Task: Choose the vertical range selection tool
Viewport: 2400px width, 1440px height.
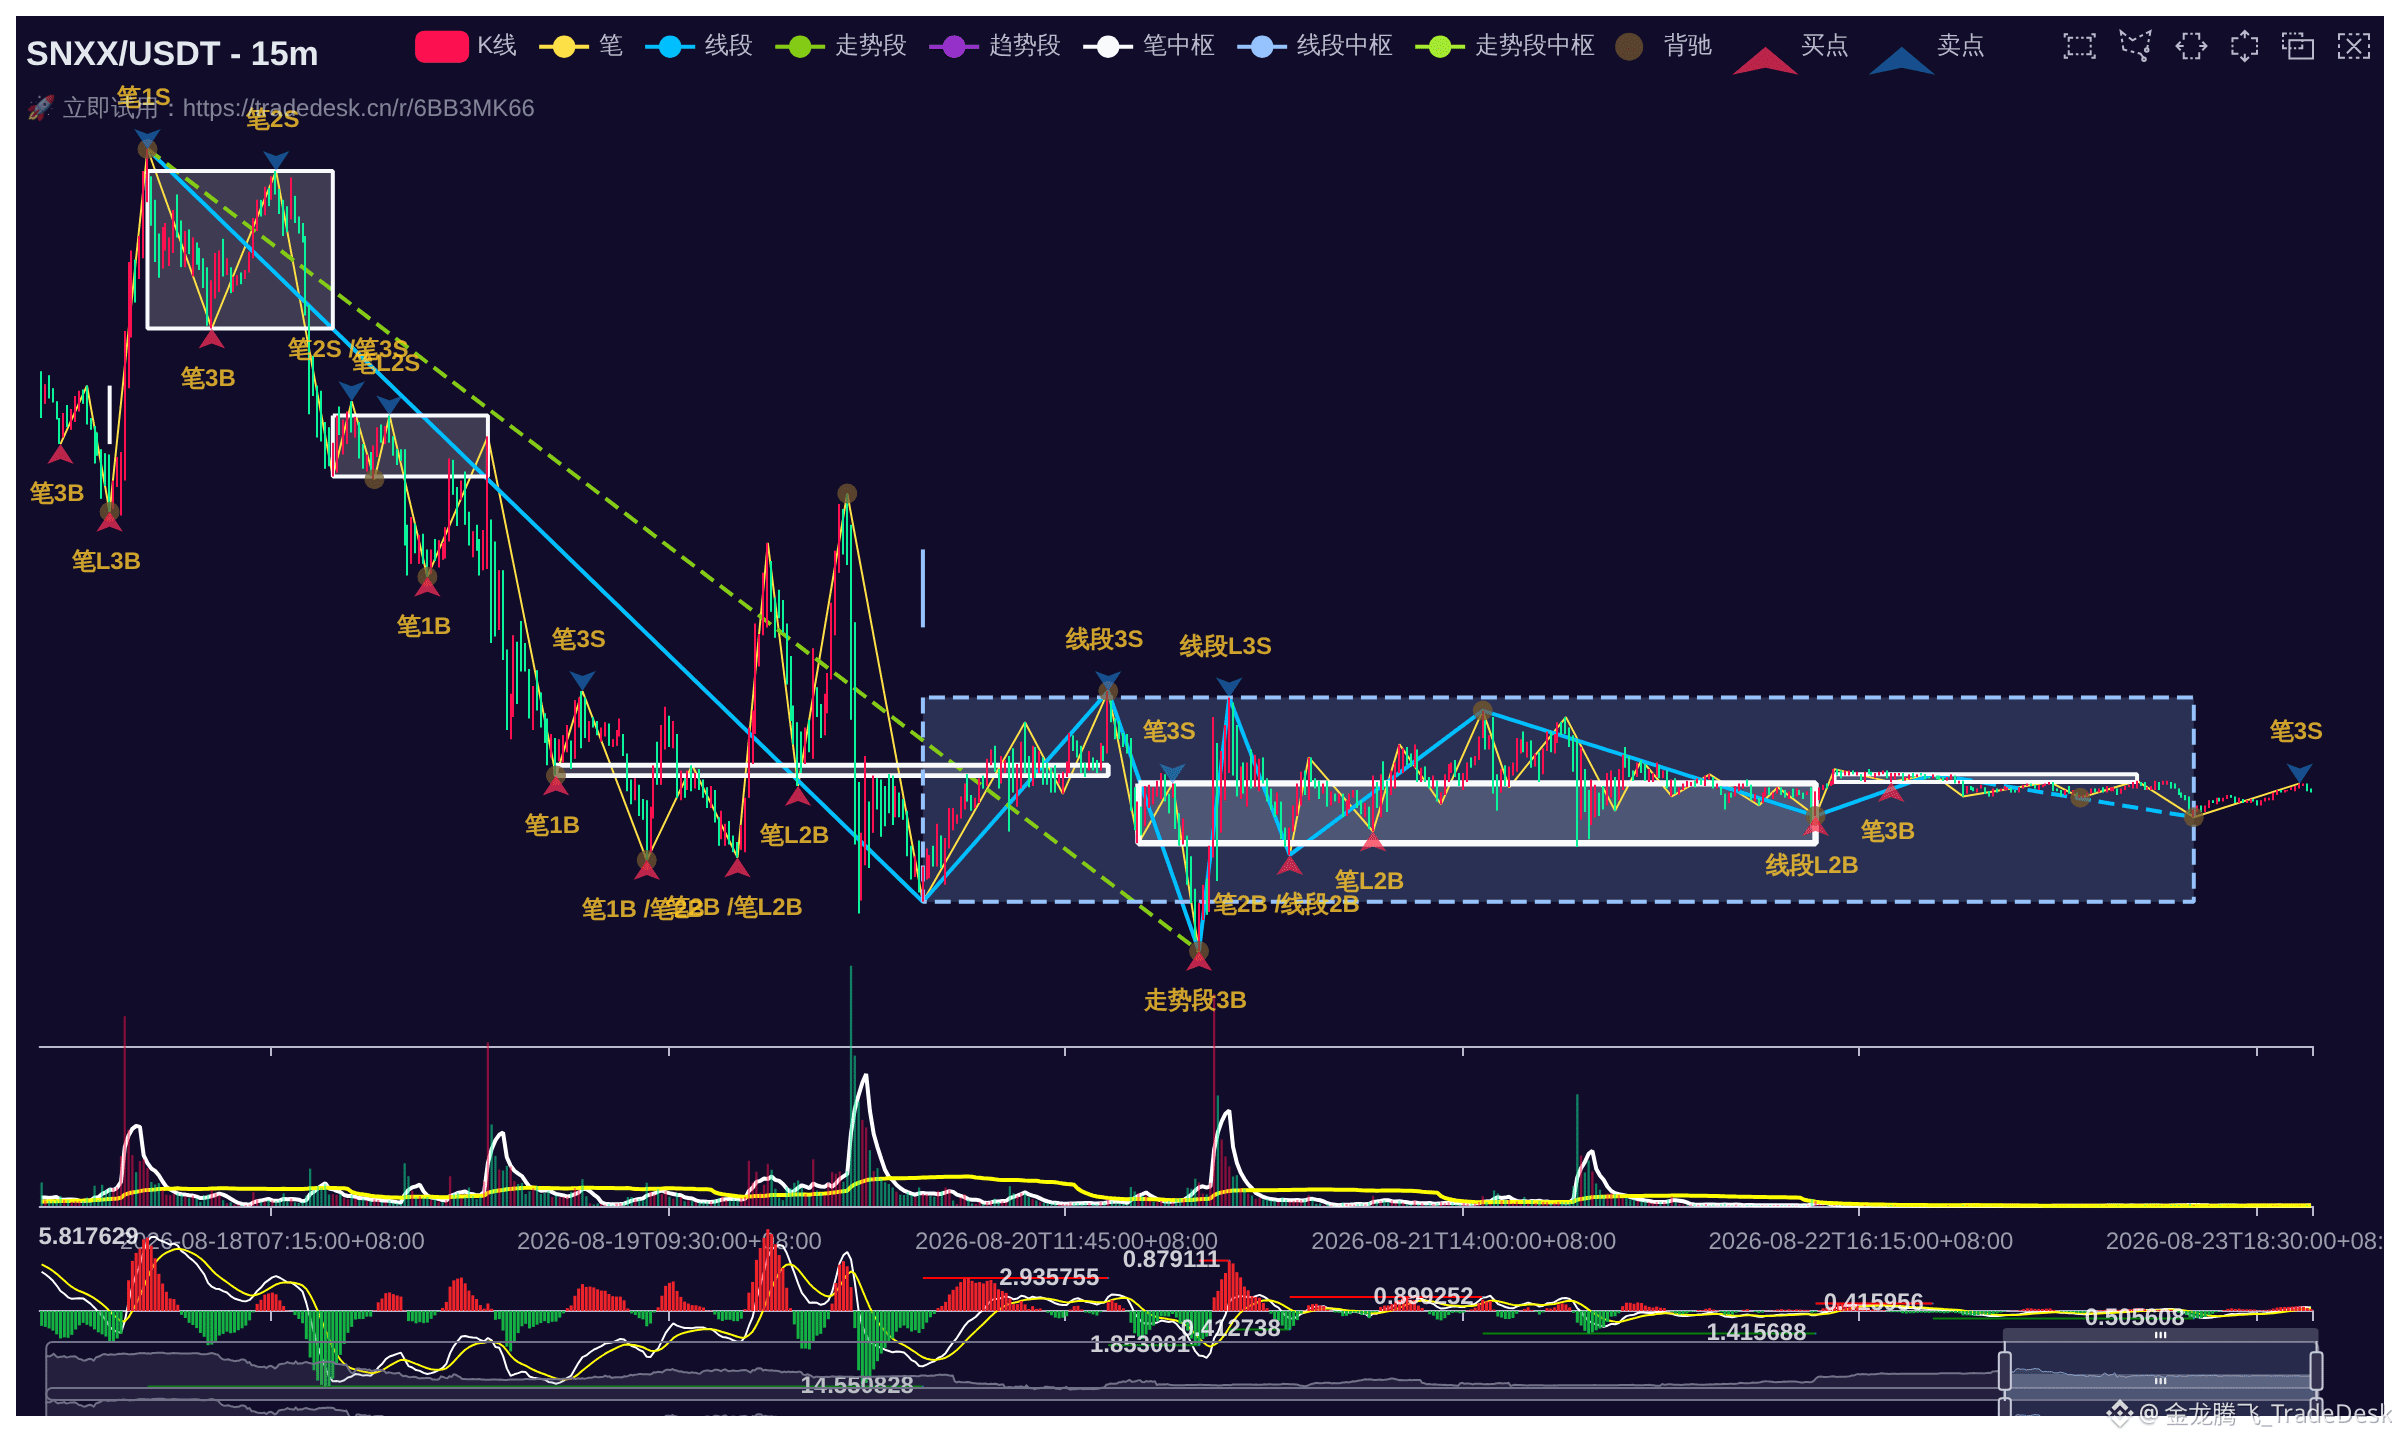Action: click(x=2244, y=46)
